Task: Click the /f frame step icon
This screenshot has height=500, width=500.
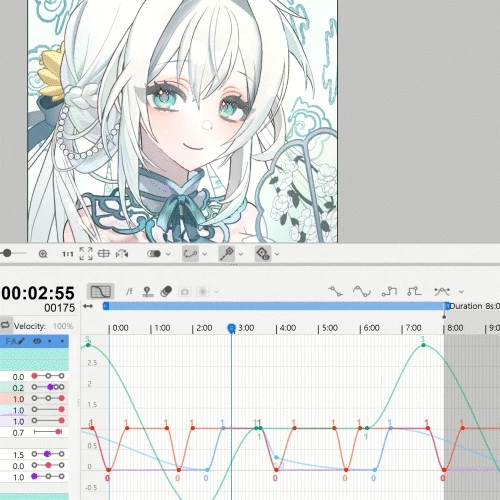Action: (129, 292)
